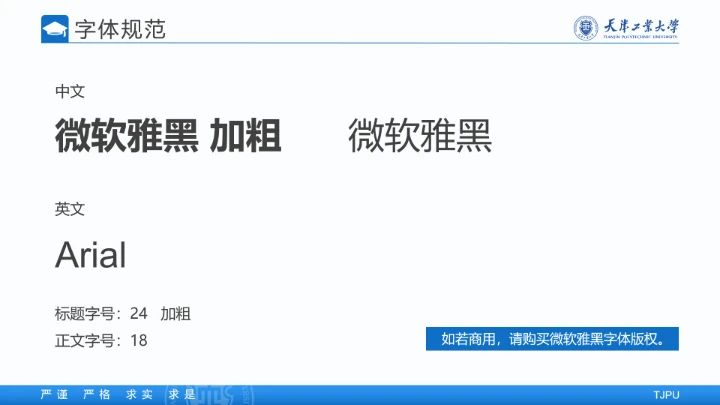Click the university calligraphy name logo

(x=641, y=28)
